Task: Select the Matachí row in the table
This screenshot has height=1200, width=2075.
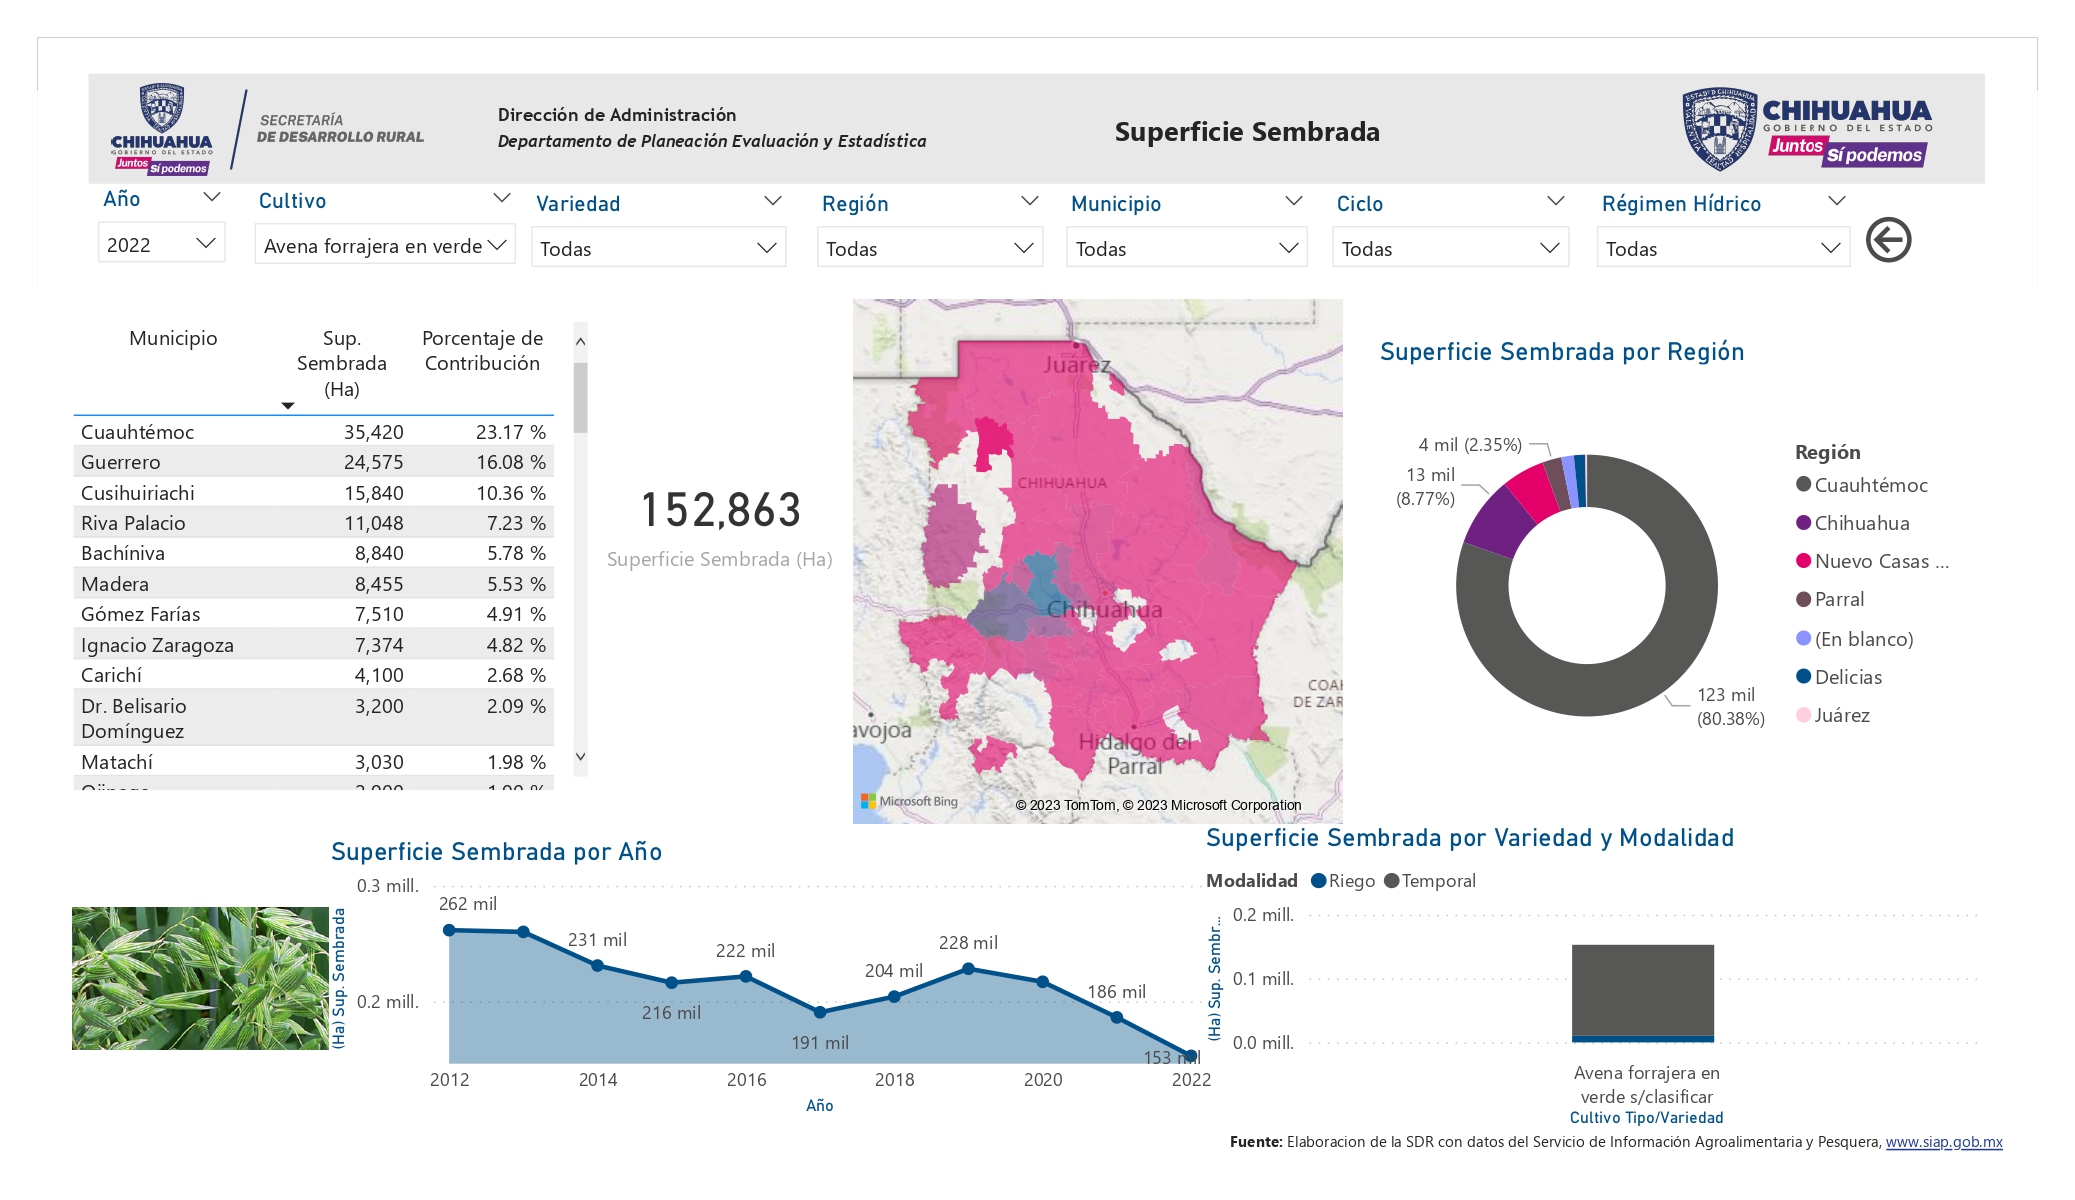Action: coord(314,762)
